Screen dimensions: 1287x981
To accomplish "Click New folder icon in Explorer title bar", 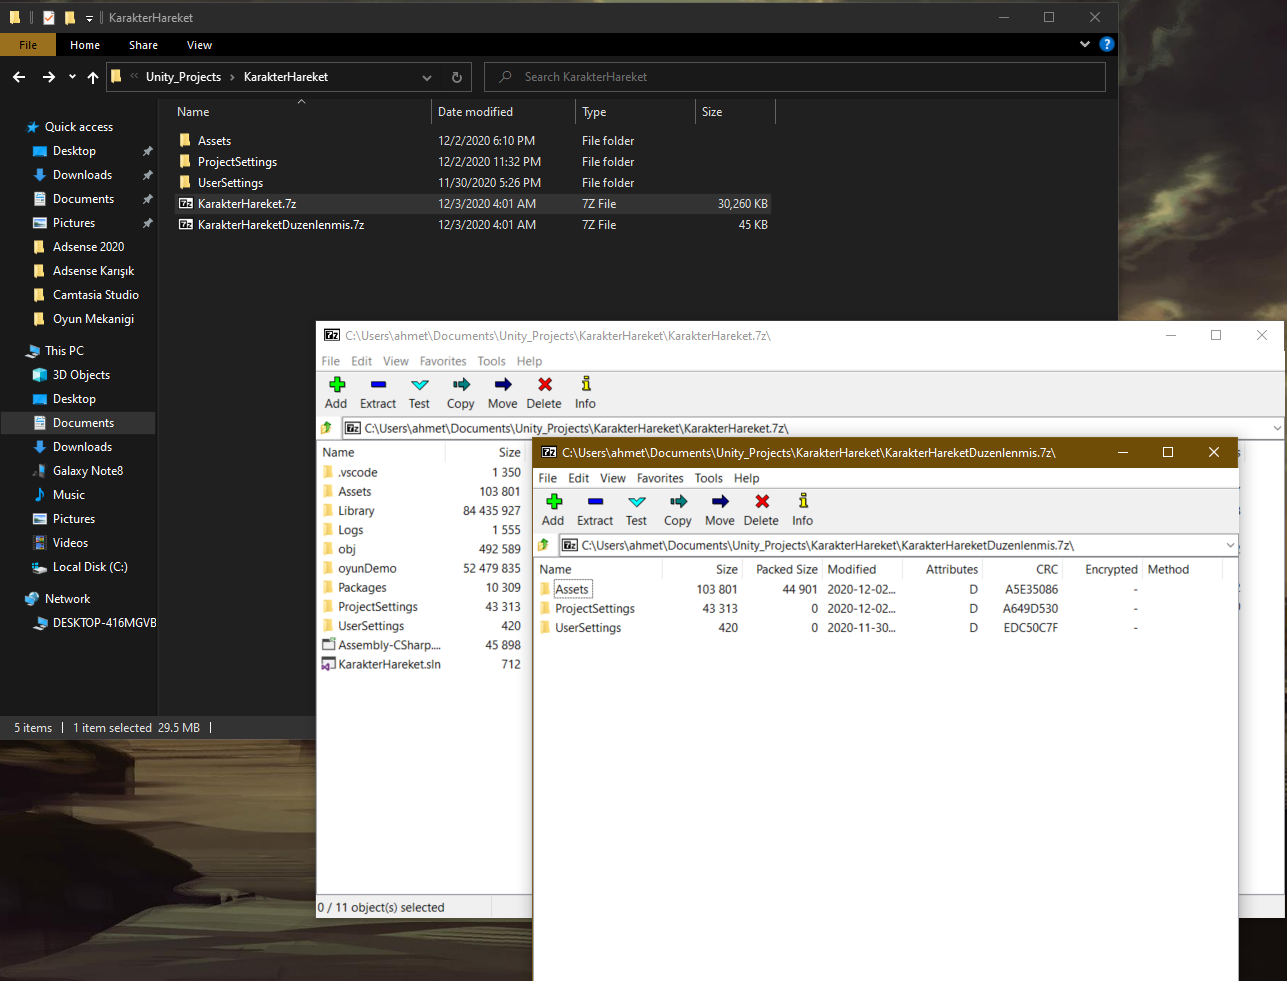I will 70,17.
